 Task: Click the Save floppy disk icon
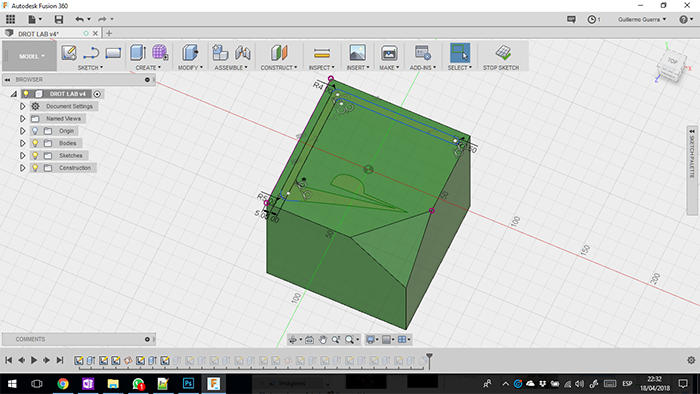point(58,19)
